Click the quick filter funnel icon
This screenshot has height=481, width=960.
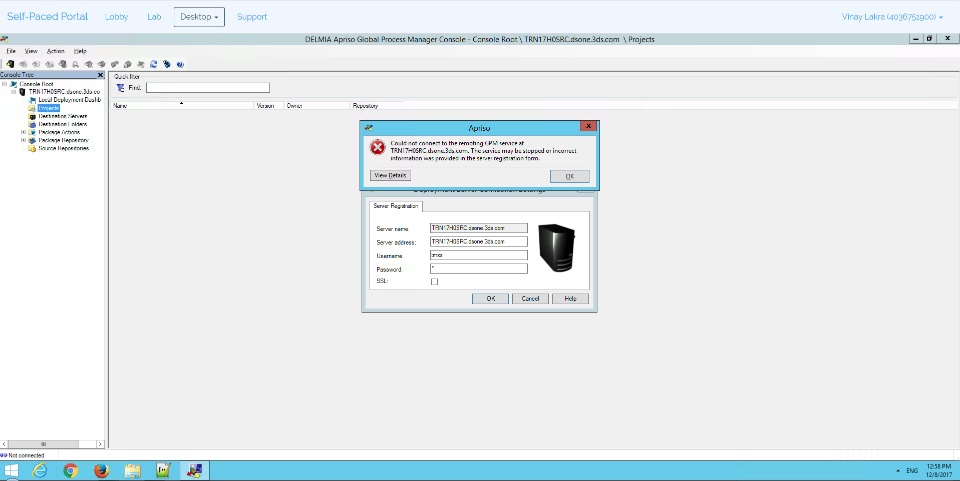click(121, 88)
